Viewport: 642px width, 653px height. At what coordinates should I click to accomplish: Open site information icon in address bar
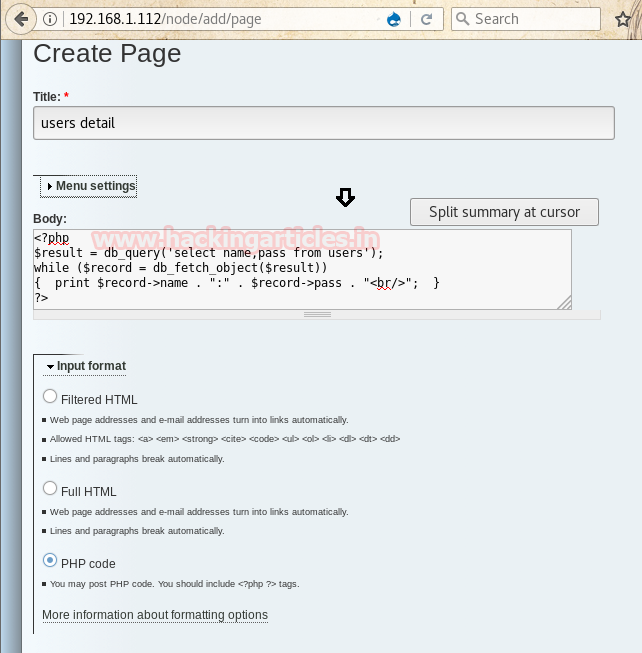50,19
